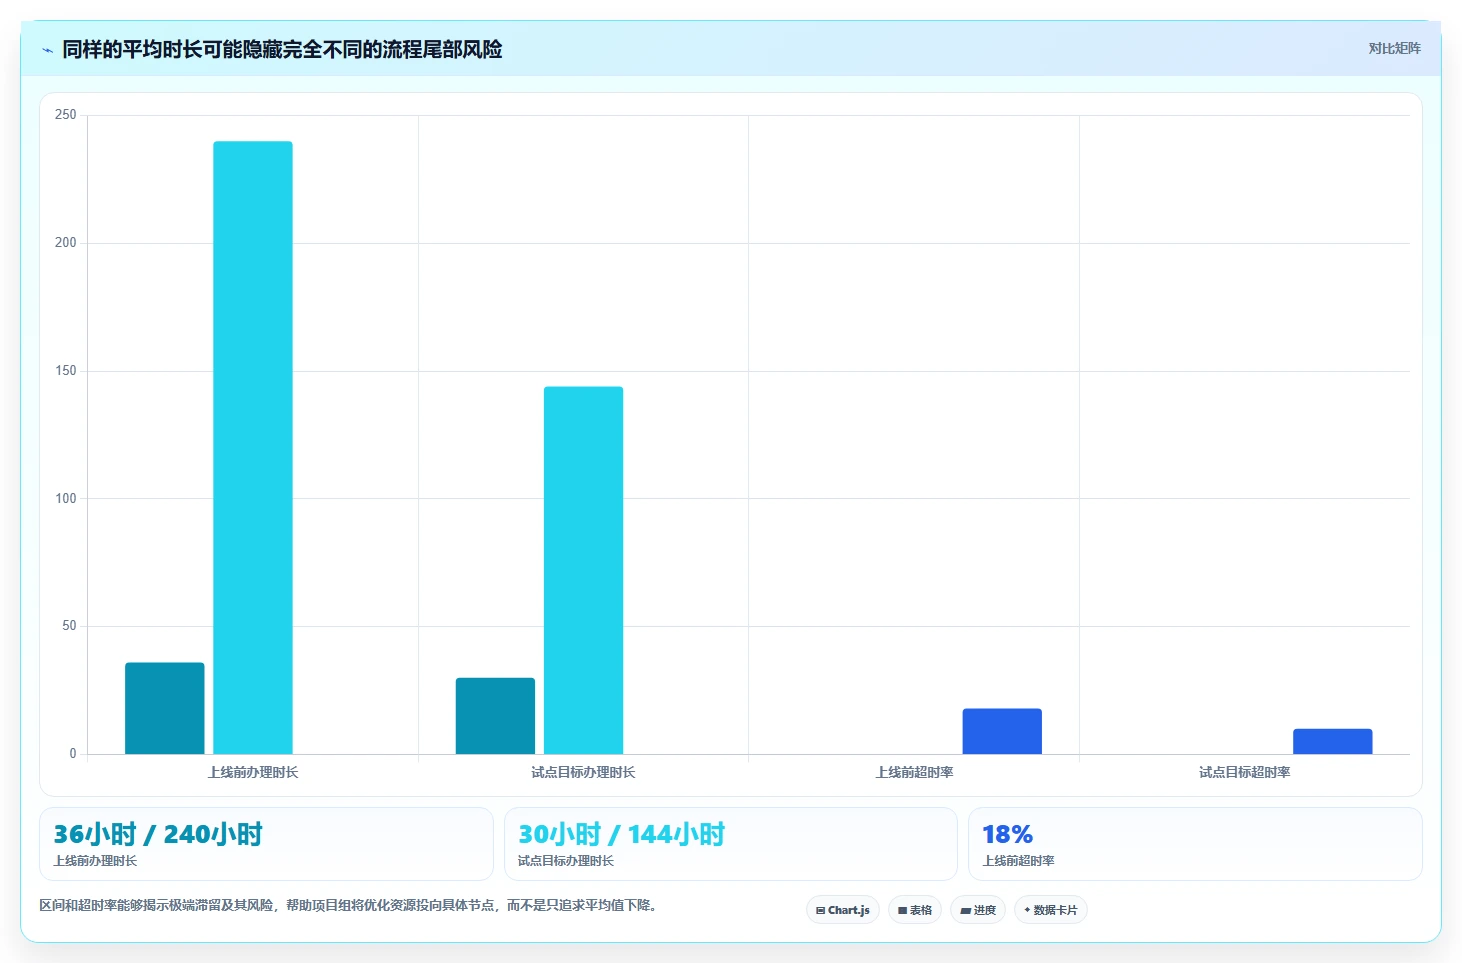Click the 对比矩阵 label in header
The height and width of the screenshot is (963, 1462).
[x=1394, y=48]
